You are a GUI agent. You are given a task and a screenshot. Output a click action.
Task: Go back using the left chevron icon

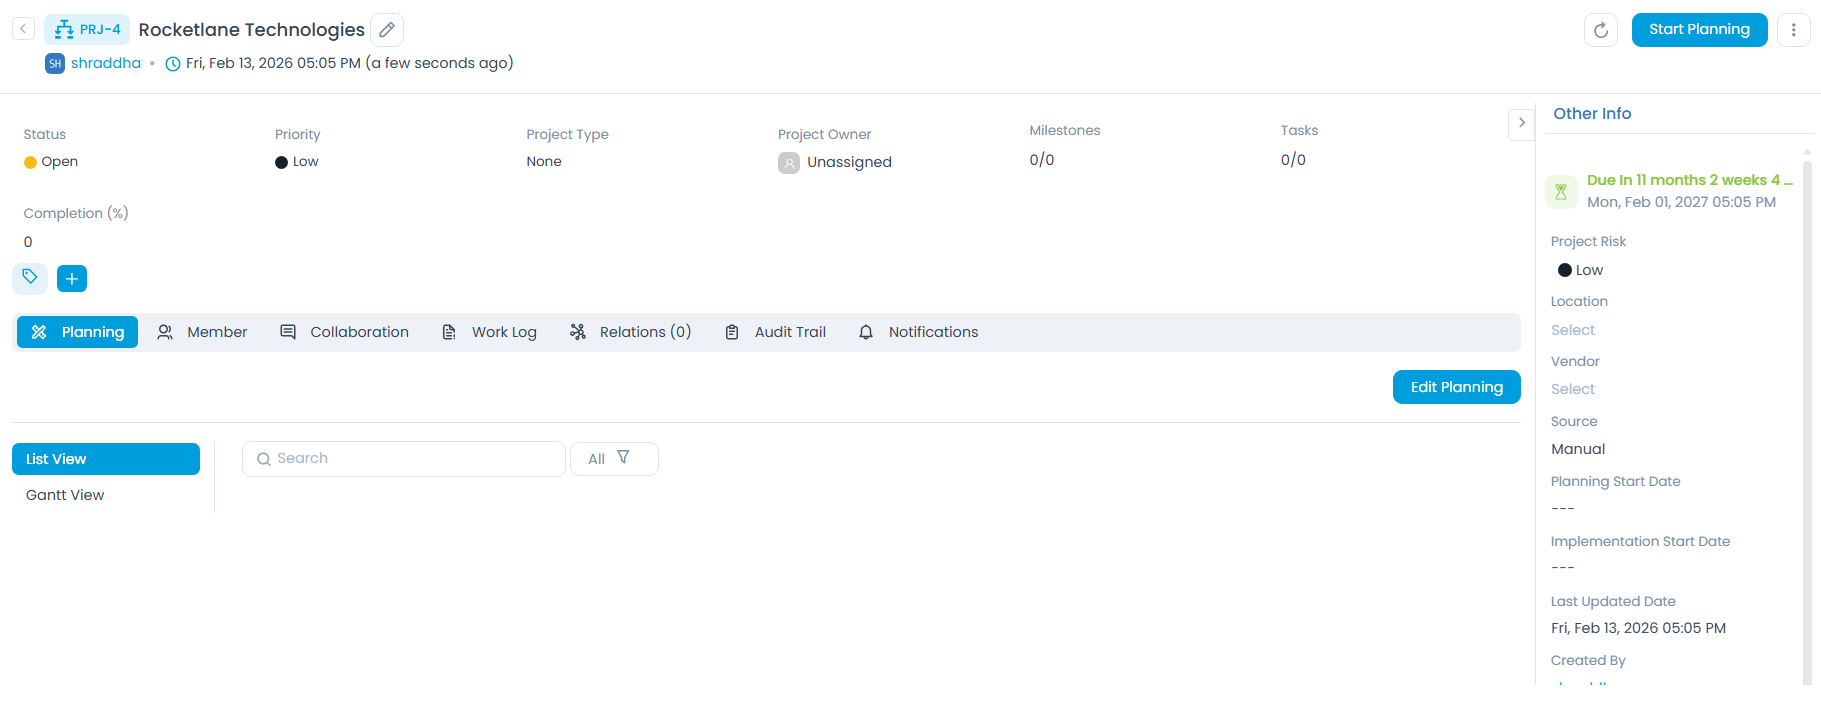(x=23, y=29)
